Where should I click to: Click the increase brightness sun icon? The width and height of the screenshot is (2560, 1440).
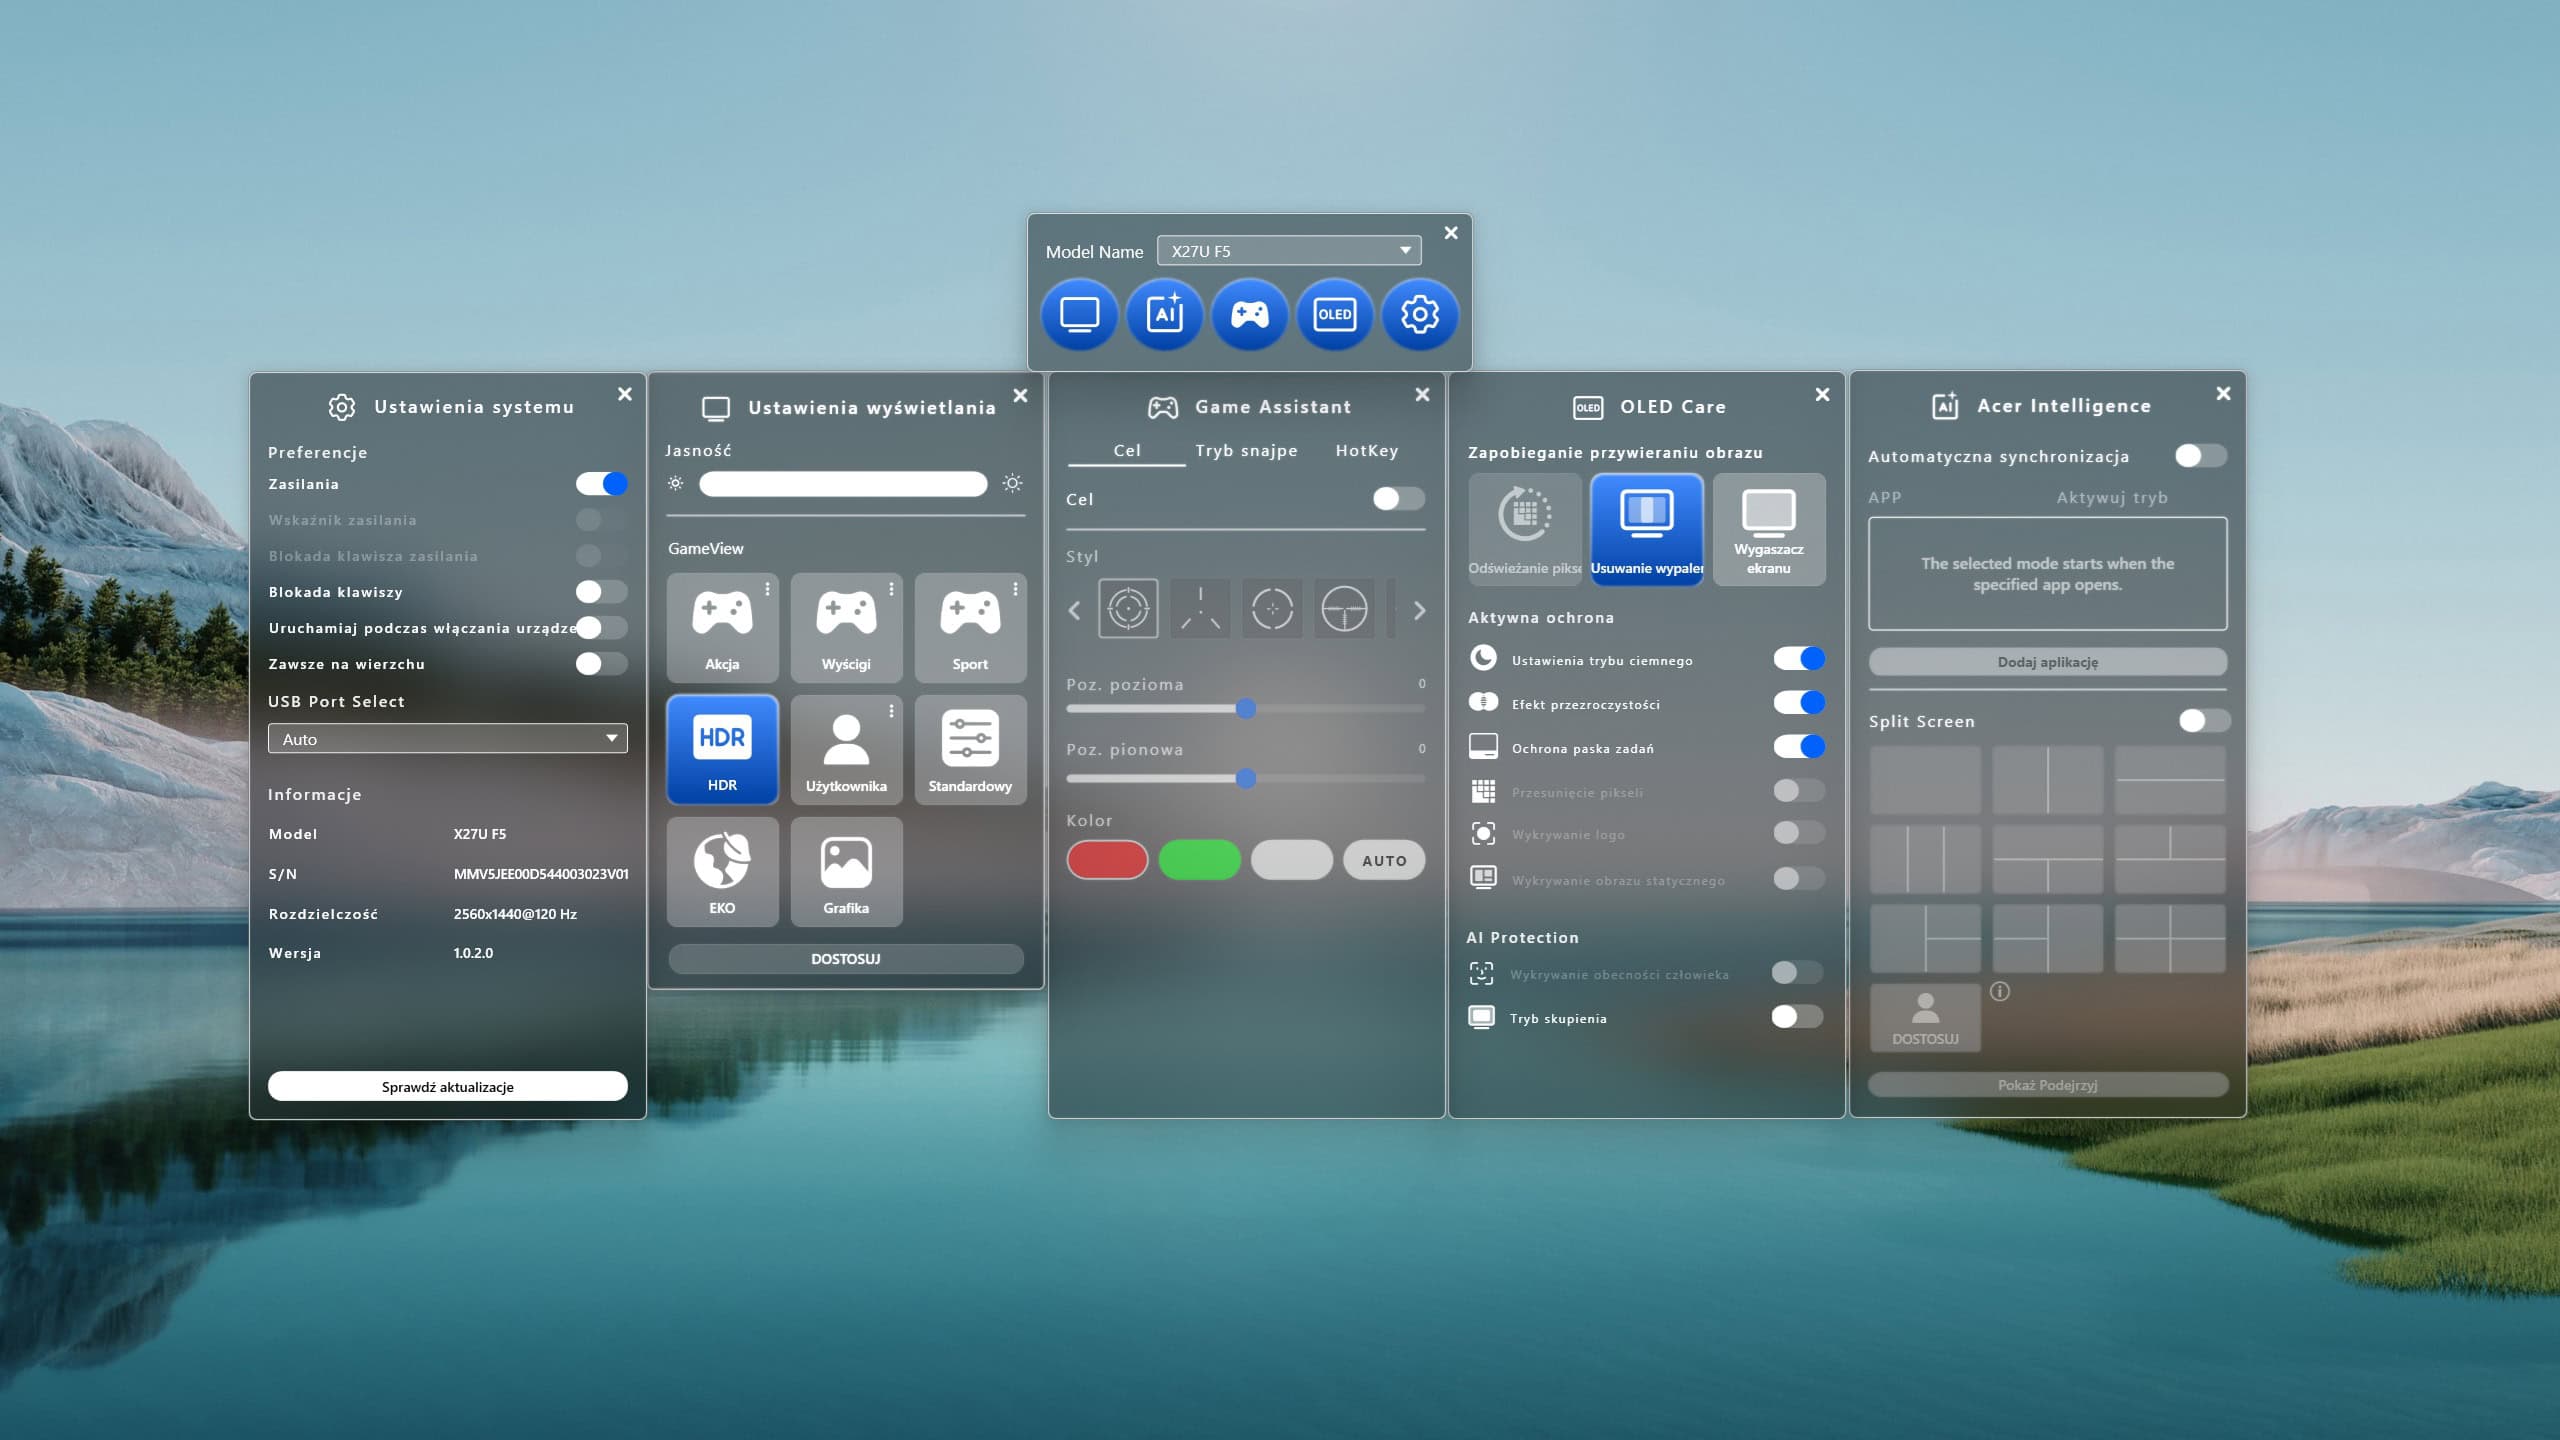(1012, 484)
